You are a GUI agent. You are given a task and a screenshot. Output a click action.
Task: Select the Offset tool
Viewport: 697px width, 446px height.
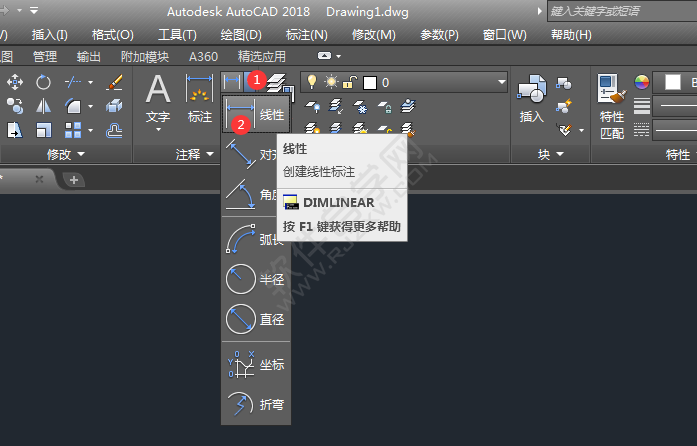(x=114, y=130)
